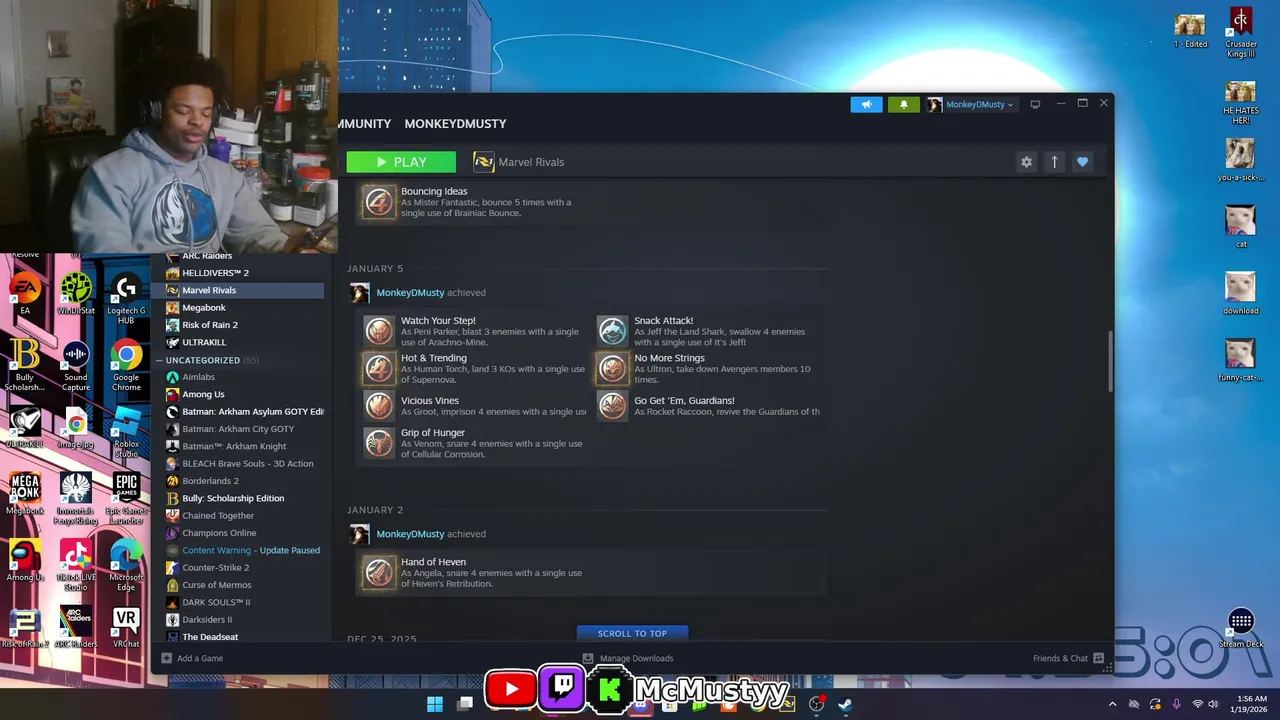Click the SCROLL TO TOP button
This screenshot has width=1280, height=720.
(632, 633)
